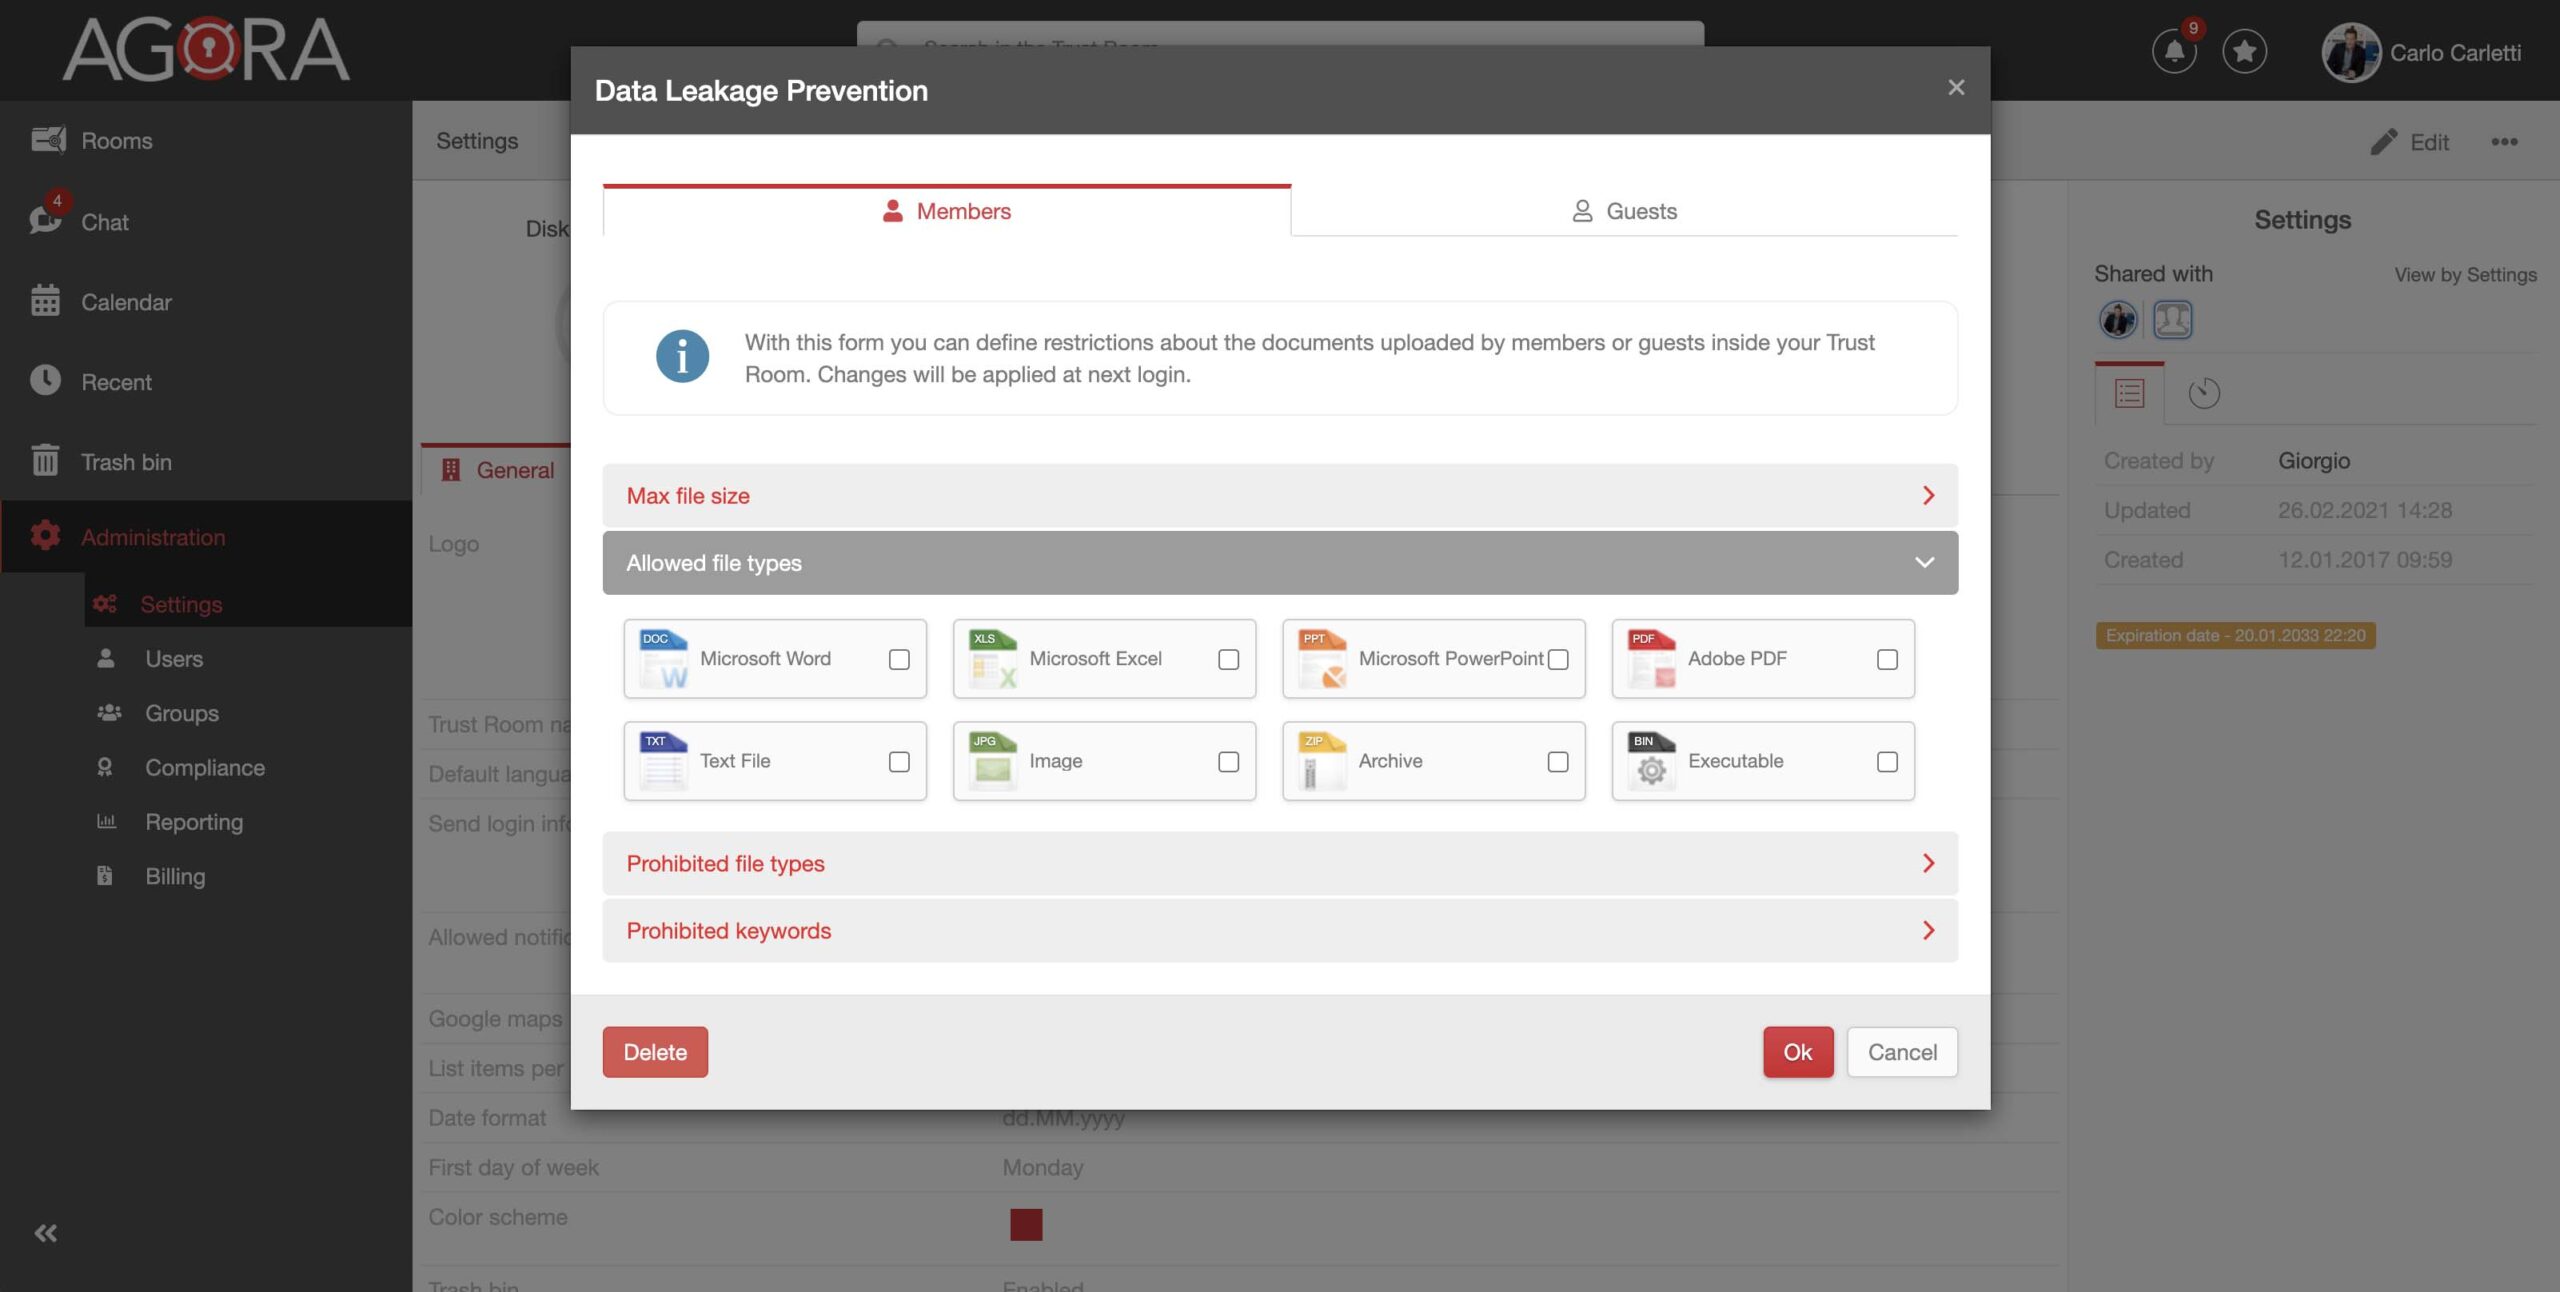This screenshot has width=2560, height=1292.
Task: Open the Rooms section in sidebar
Action: tap(116, 140)
